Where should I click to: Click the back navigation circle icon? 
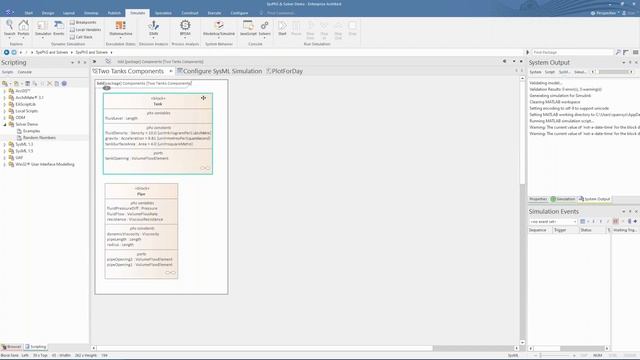coord(6,52)
